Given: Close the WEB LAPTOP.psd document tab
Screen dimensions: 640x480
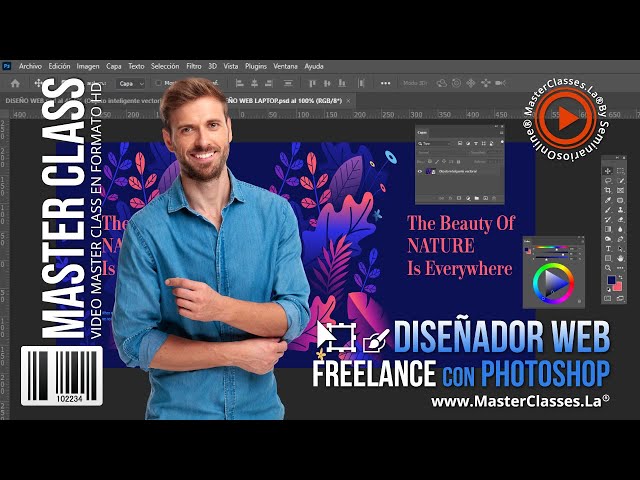Looking at the screenshot, I should pos(348,101).
